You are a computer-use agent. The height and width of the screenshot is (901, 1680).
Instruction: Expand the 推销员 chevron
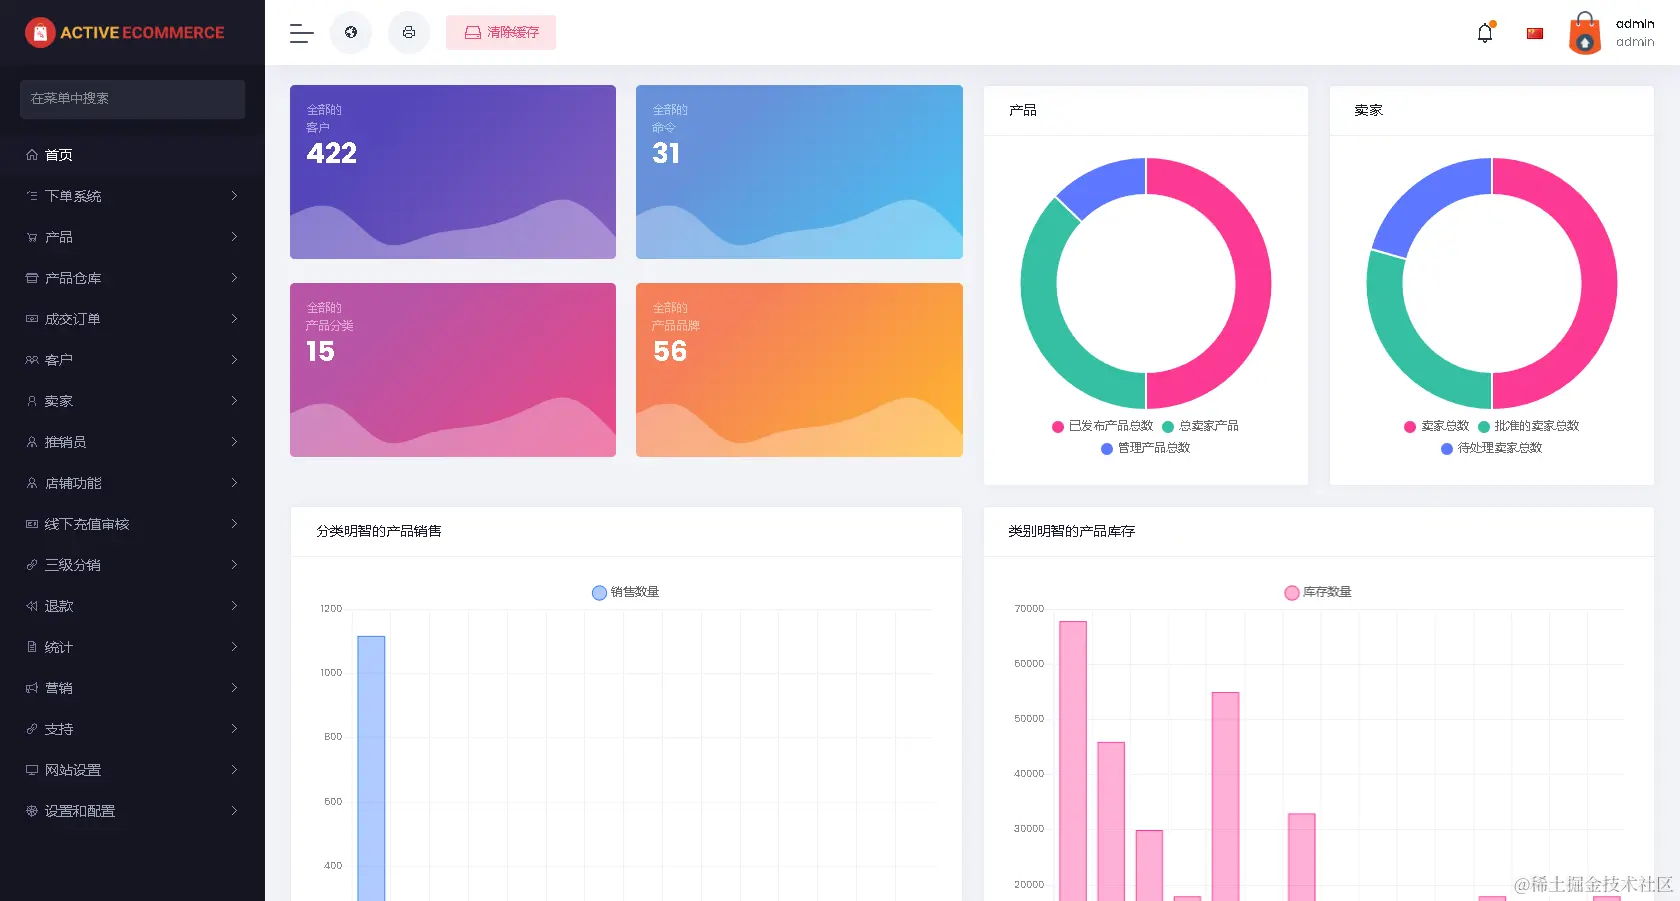pos(234,442)
